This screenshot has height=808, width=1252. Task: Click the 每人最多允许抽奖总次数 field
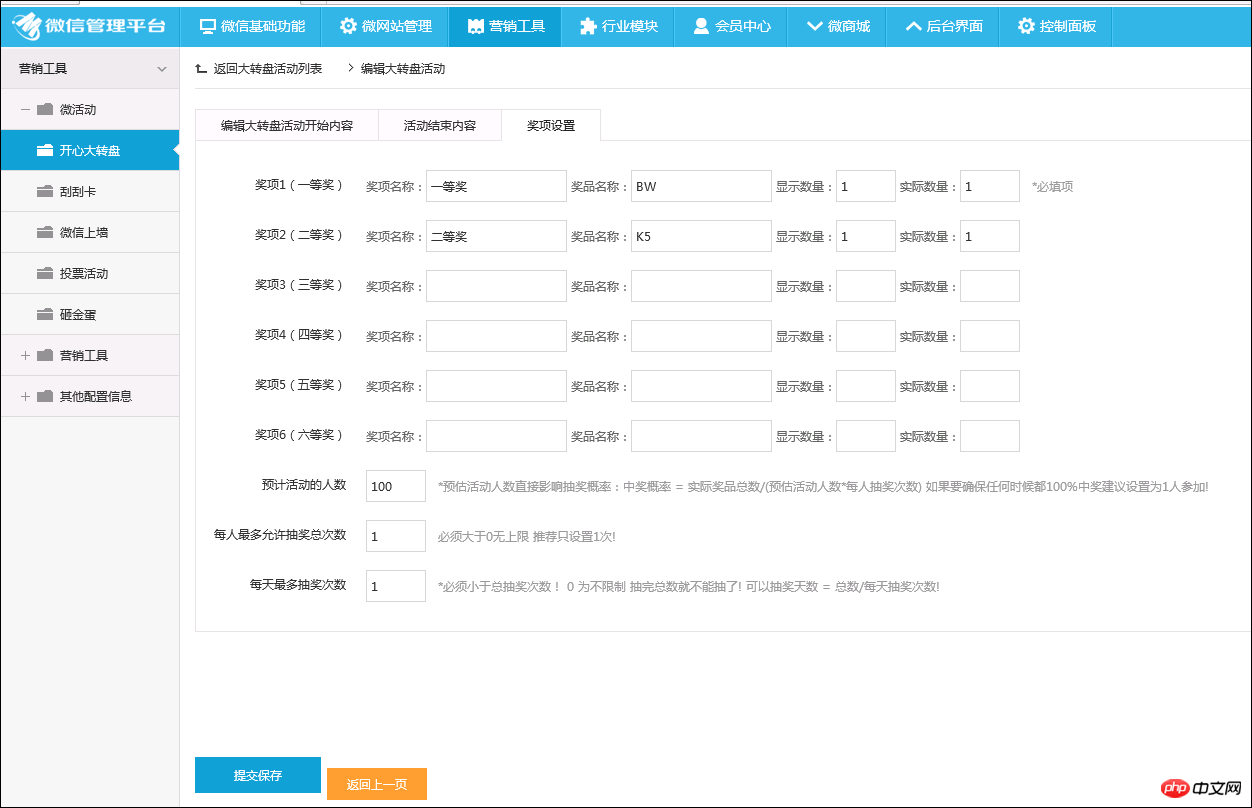click(x=396, y=536)
